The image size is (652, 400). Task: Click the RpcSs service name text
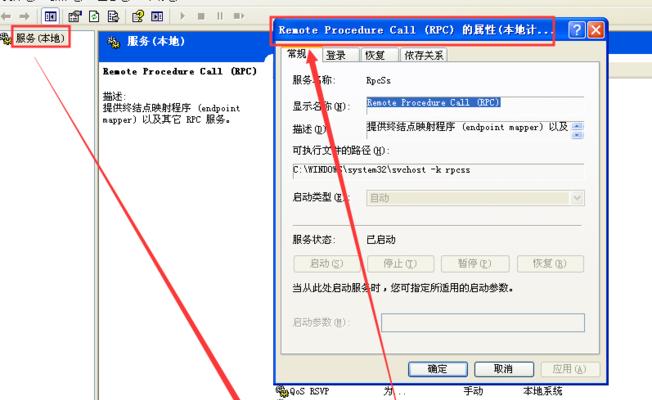pyautogui.click(x=378, y=81)
